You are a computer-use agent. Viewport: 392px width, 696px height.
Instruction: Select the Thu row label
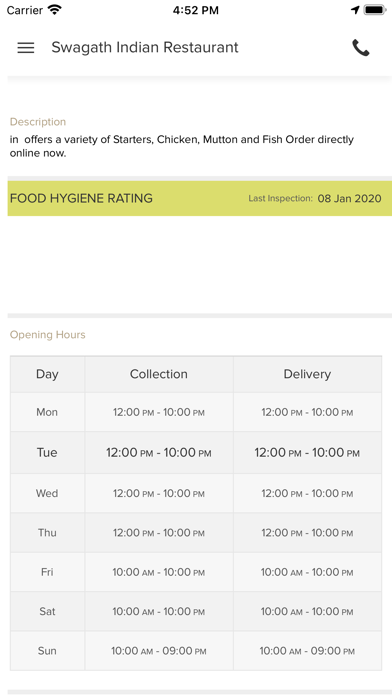[x=48, y=533]
